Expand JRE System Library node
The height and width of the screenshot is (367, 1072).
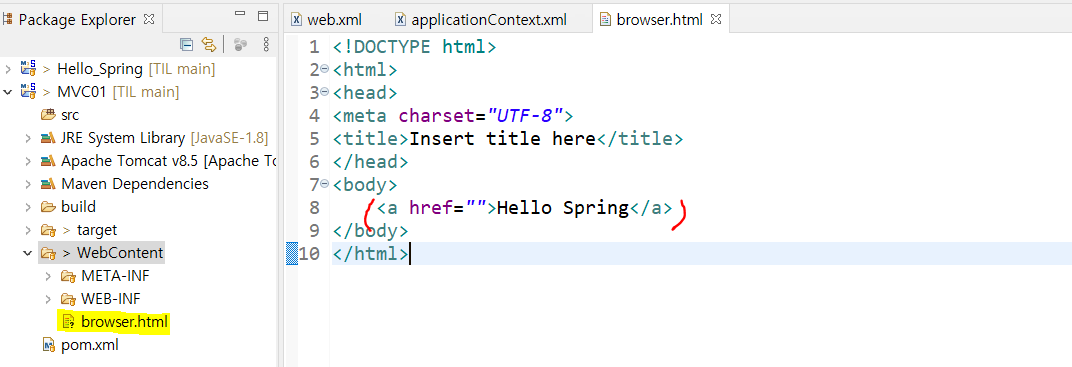coord(28,138)
